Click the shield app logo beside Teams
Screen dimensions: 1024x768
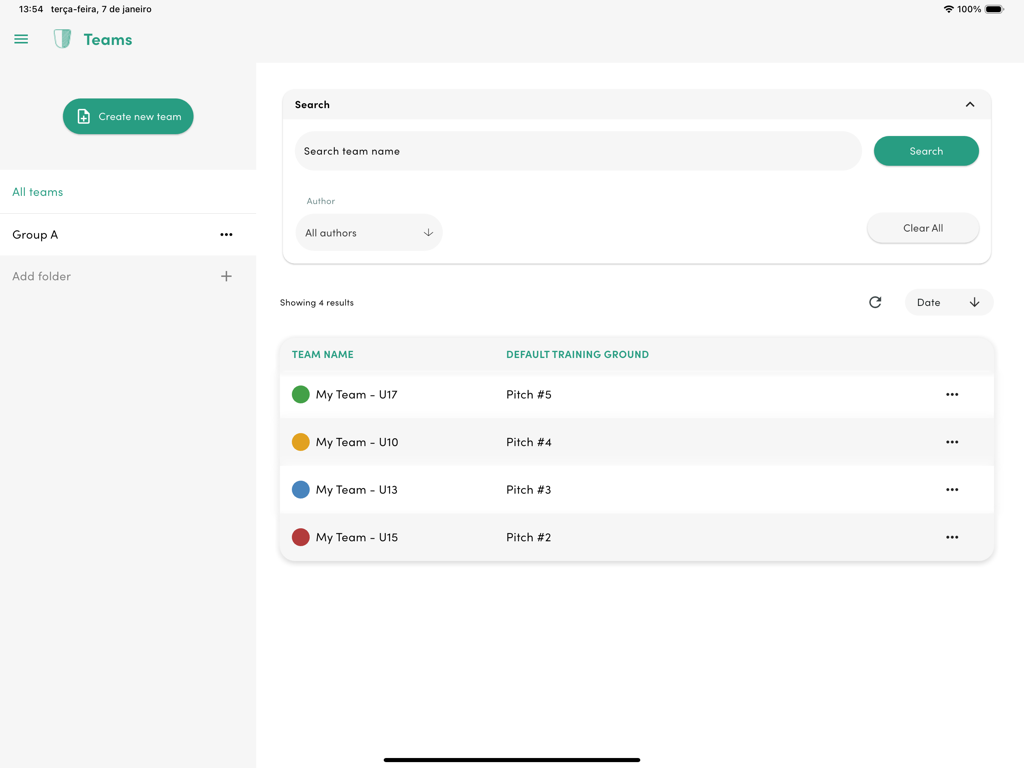pos(62,38)
